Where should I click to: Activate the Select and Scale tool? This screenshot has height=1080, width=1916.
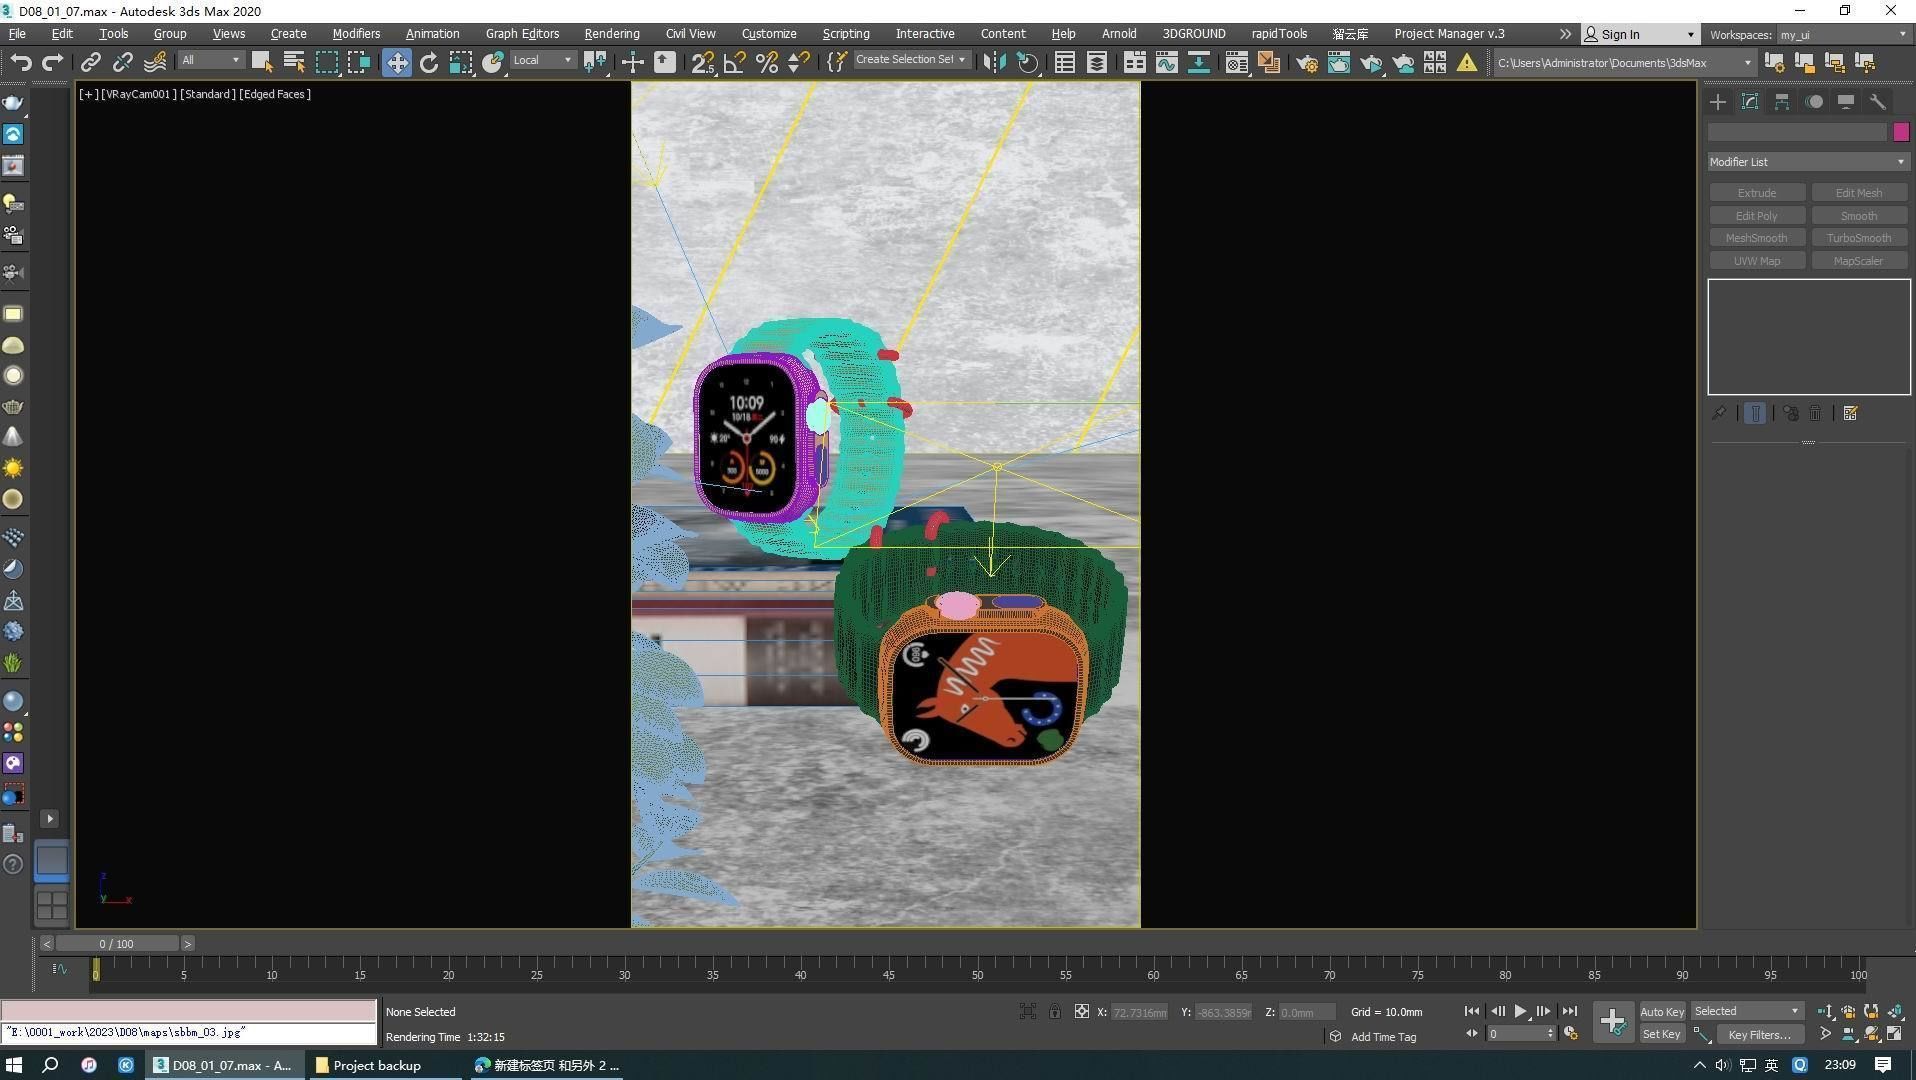(461, 63)
